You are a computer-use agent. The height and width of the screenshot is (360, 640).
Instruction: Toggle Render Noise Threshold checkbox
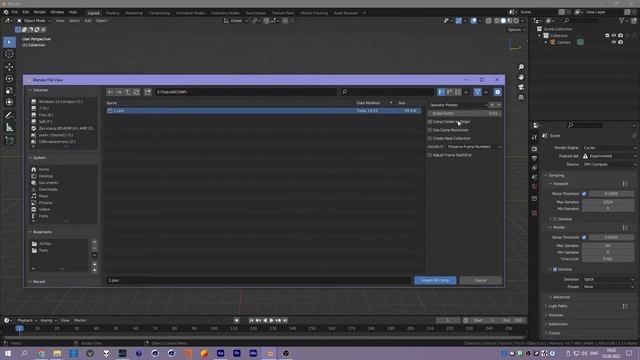coord(584,237)
